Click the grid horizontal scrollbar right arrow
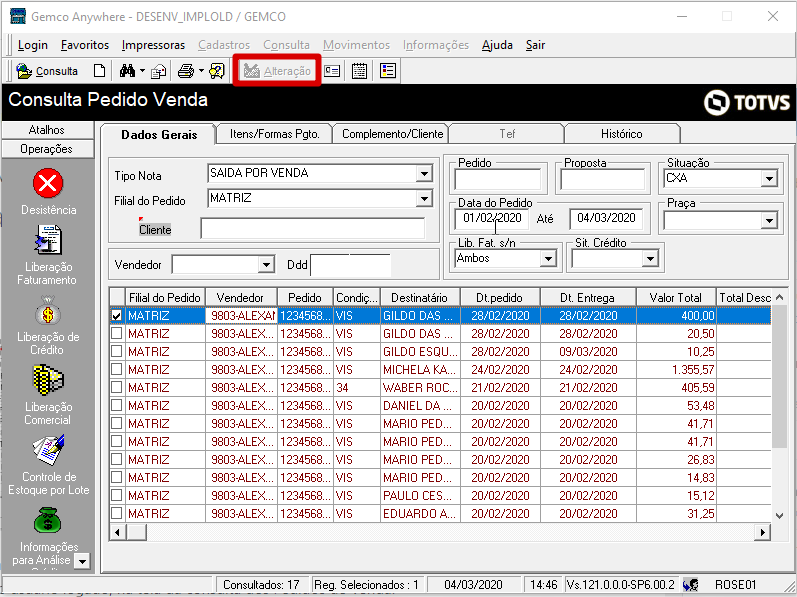 [x=762, y=532]
